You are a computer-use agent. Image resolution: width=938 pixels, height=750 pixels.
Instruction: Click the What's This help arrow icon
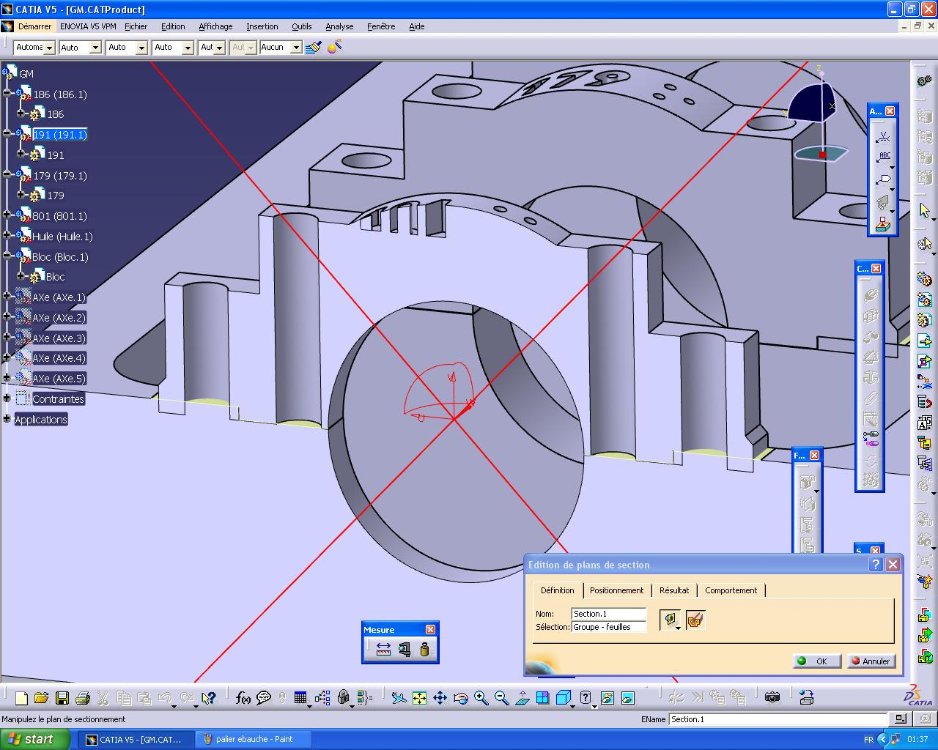[x=208, y=698]
